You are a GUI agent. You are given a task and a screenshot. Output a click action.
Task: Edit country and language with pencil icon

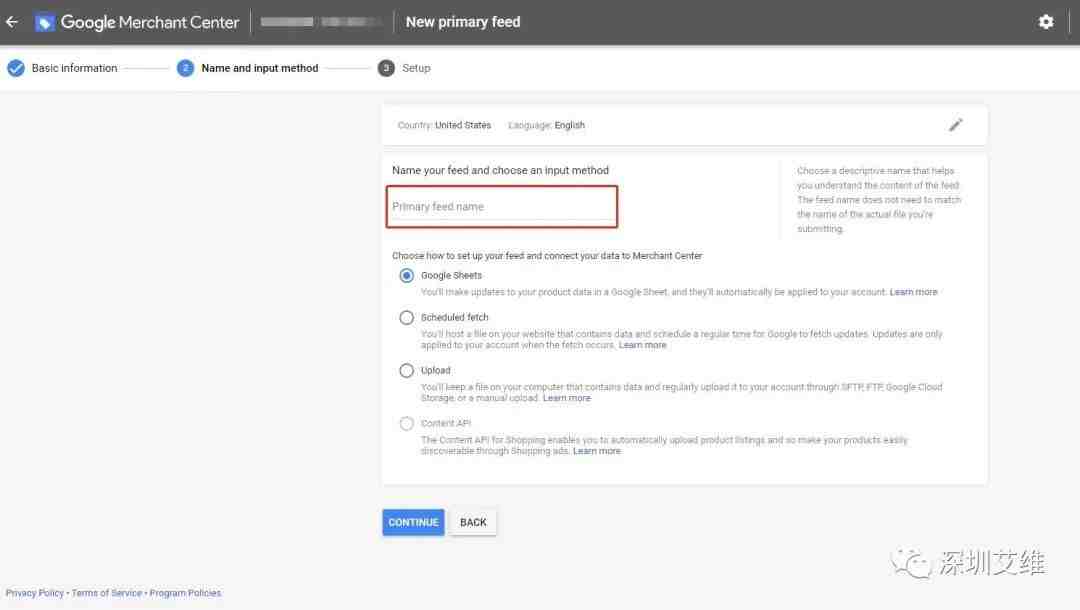[x=955, y=125]
